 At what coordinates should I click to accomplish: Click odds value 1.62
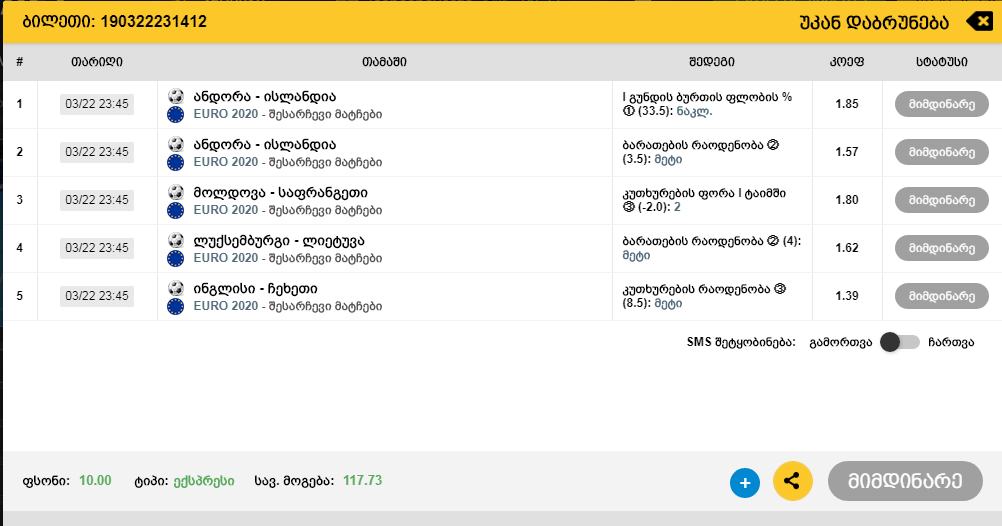pos(847,247)
